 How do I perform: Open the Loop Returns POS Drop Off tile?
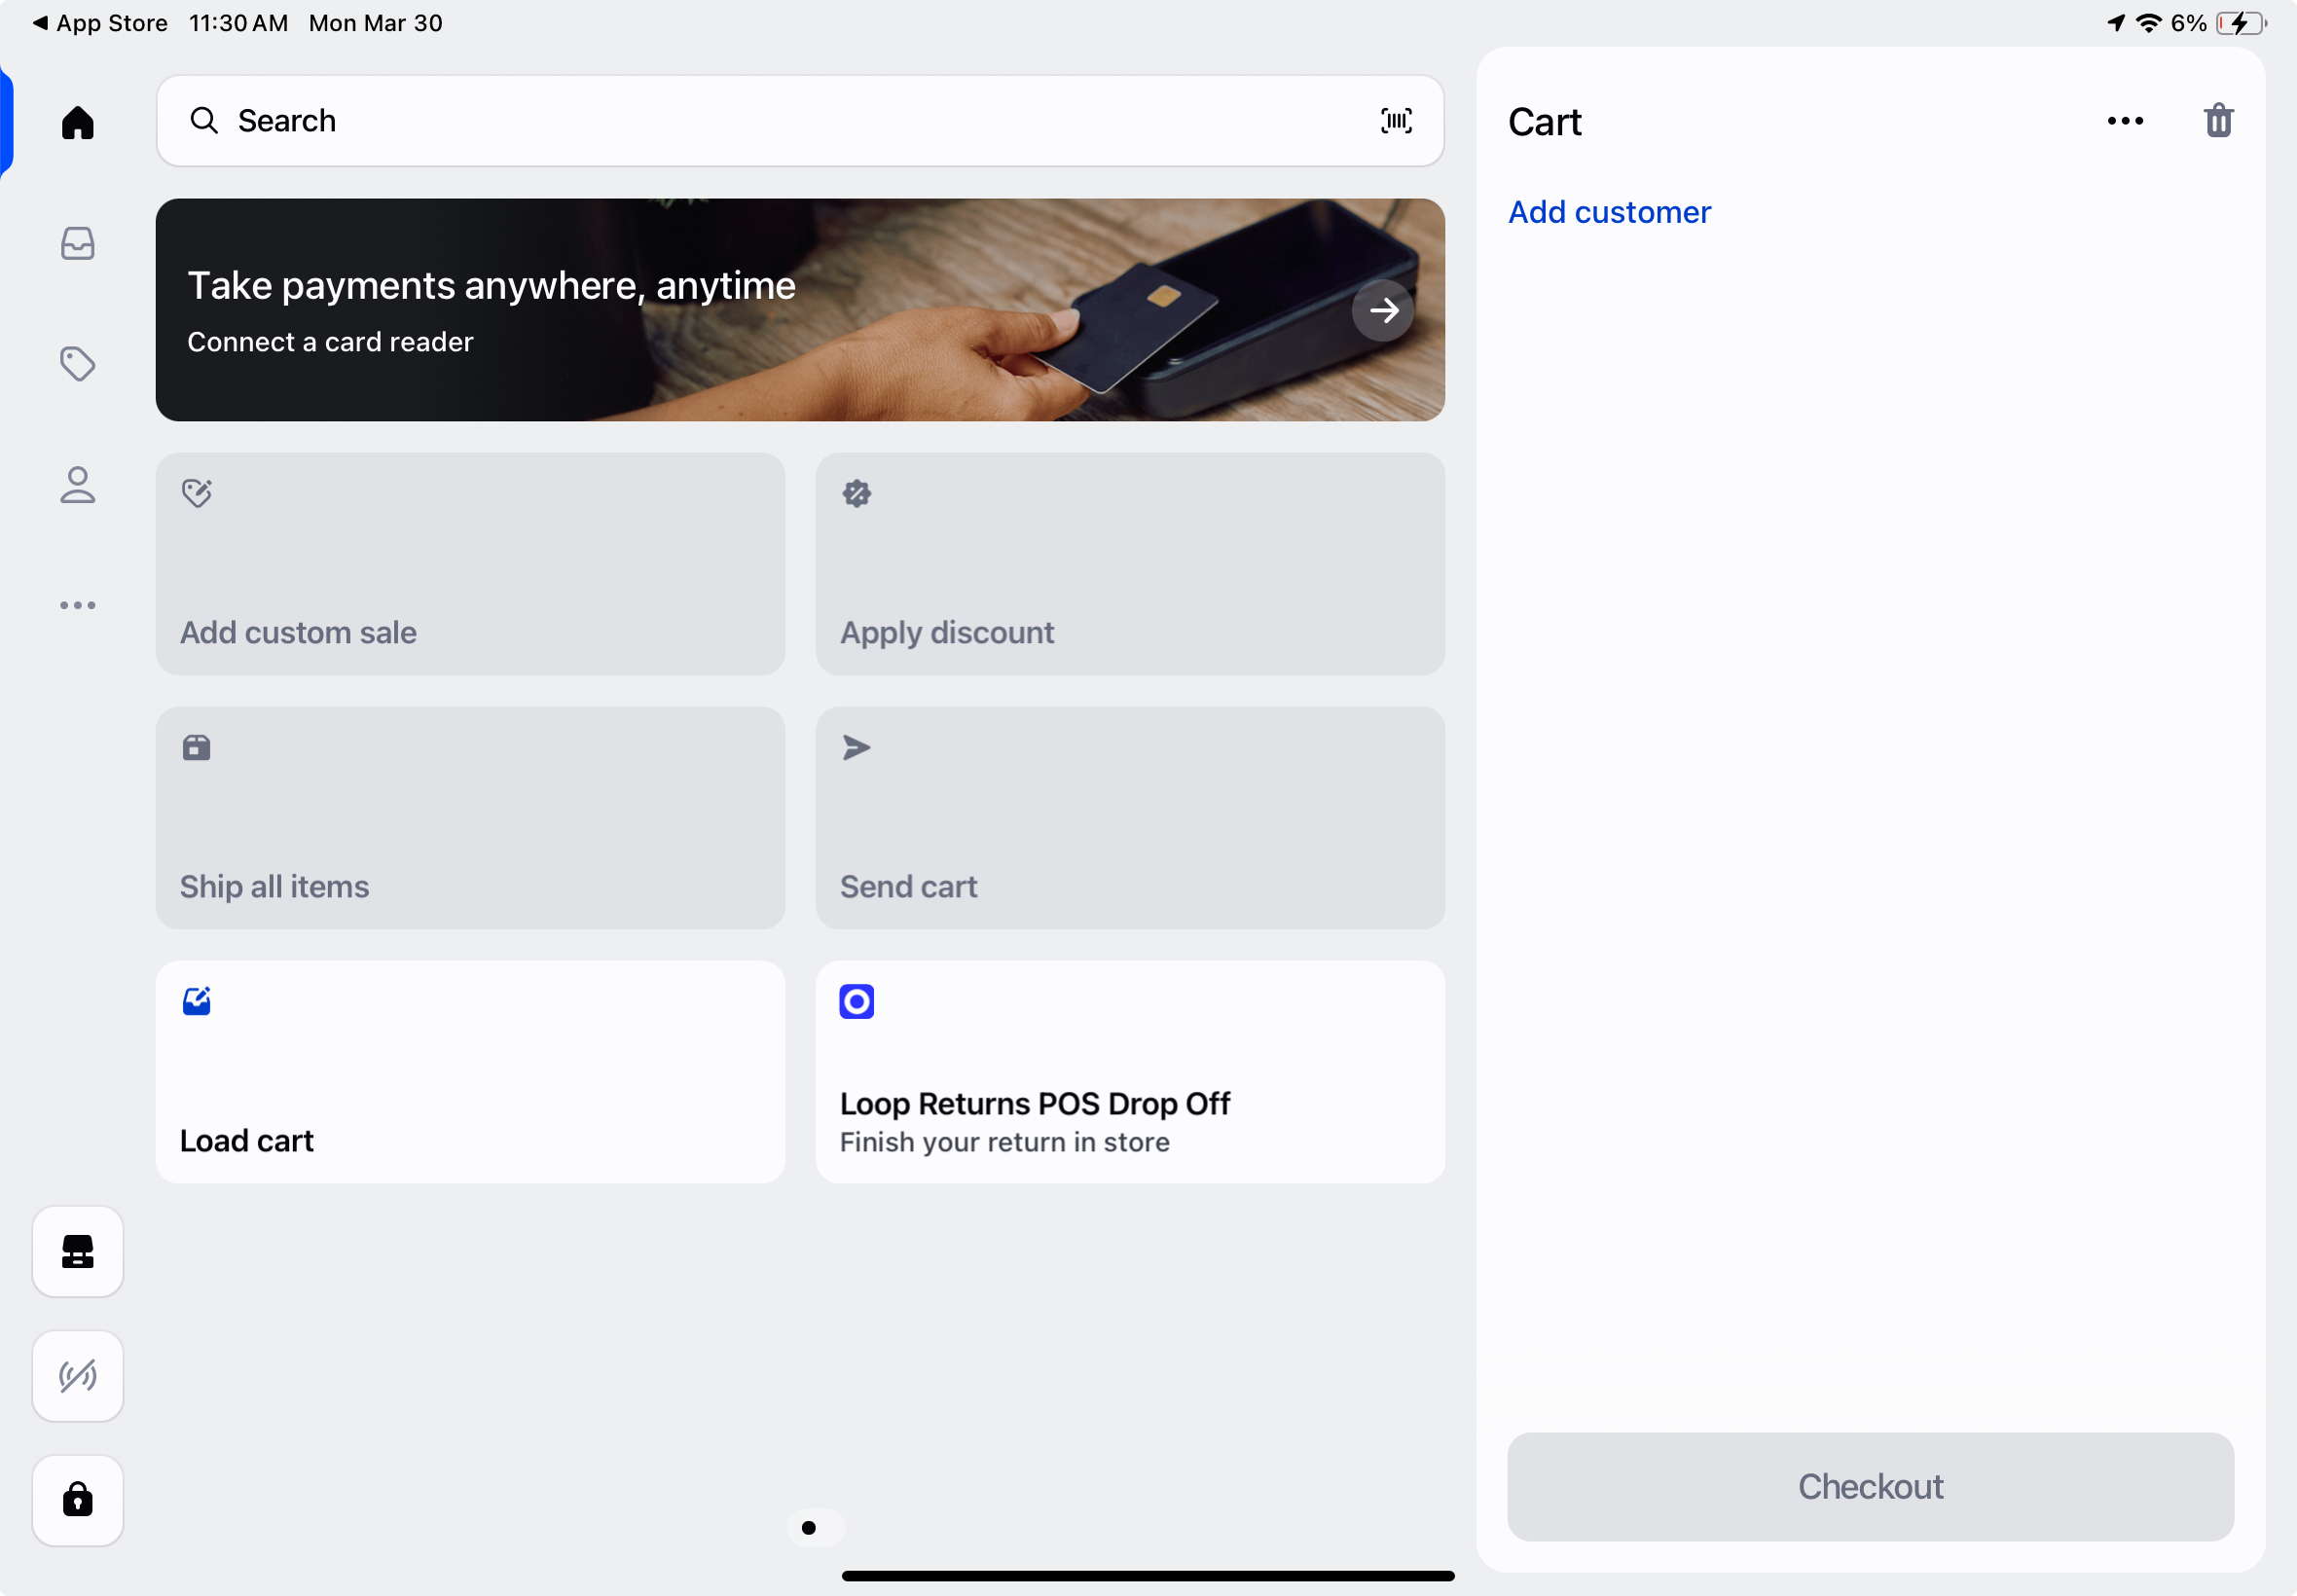1130,1072
